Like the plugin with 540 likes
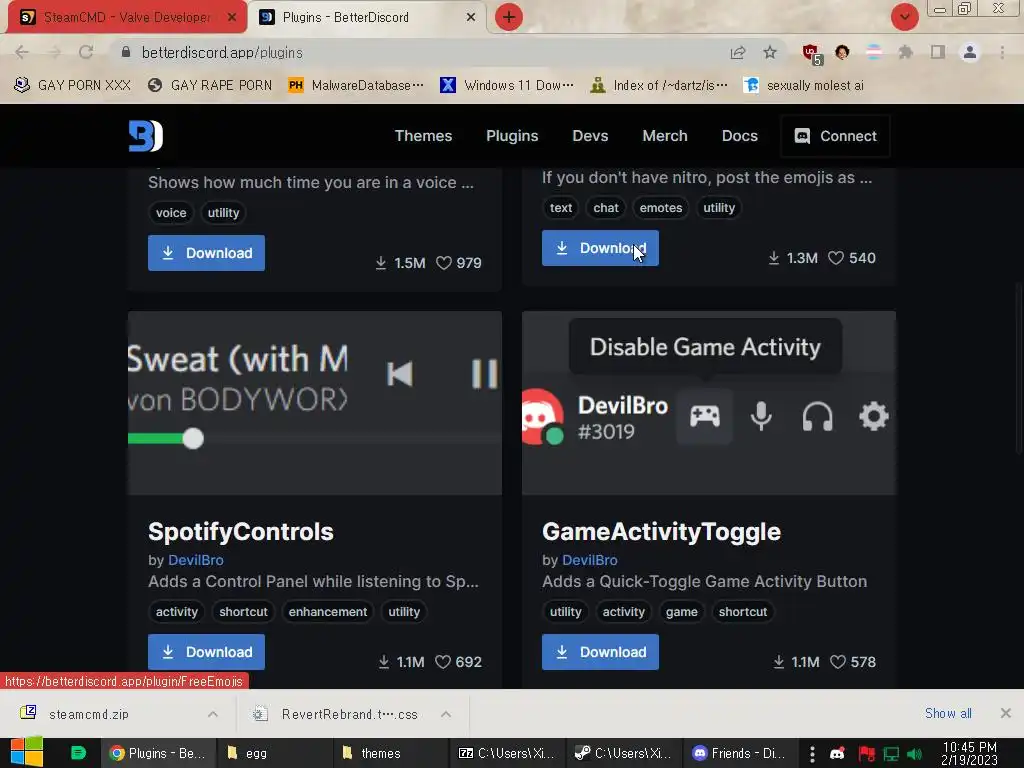Viewport: 1024px width, 768px height. (836, 258)
